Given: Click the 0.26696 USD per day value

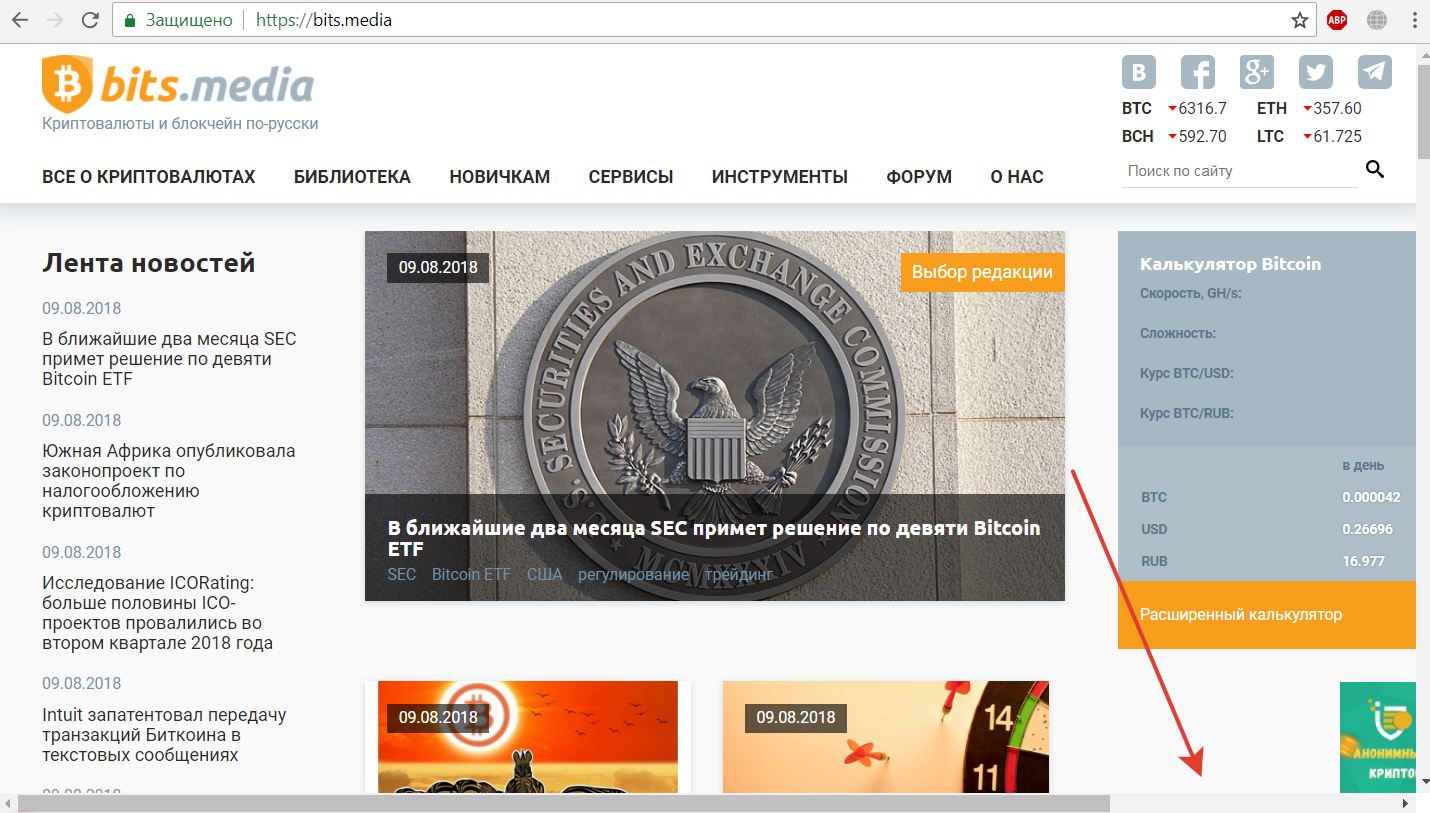Looking at the screenshot, I should tap(1367, 529).
